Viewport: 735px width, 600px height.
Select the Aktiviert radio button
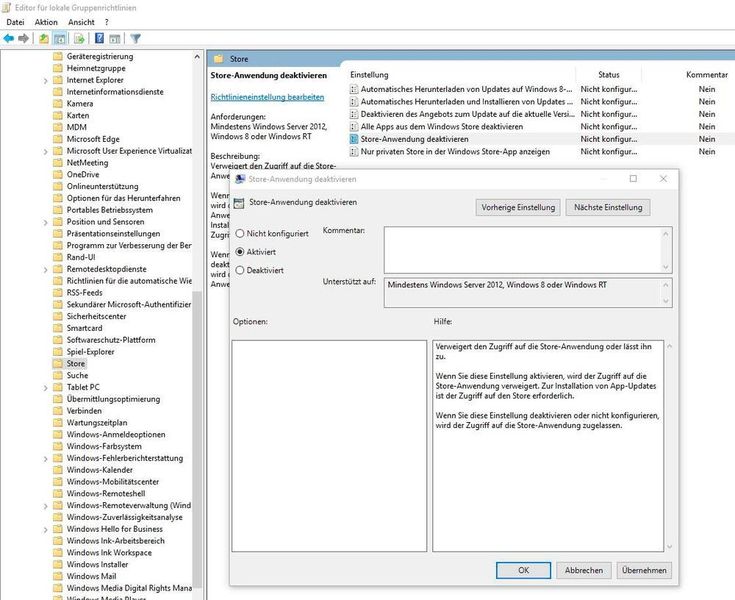pos(240,252)
